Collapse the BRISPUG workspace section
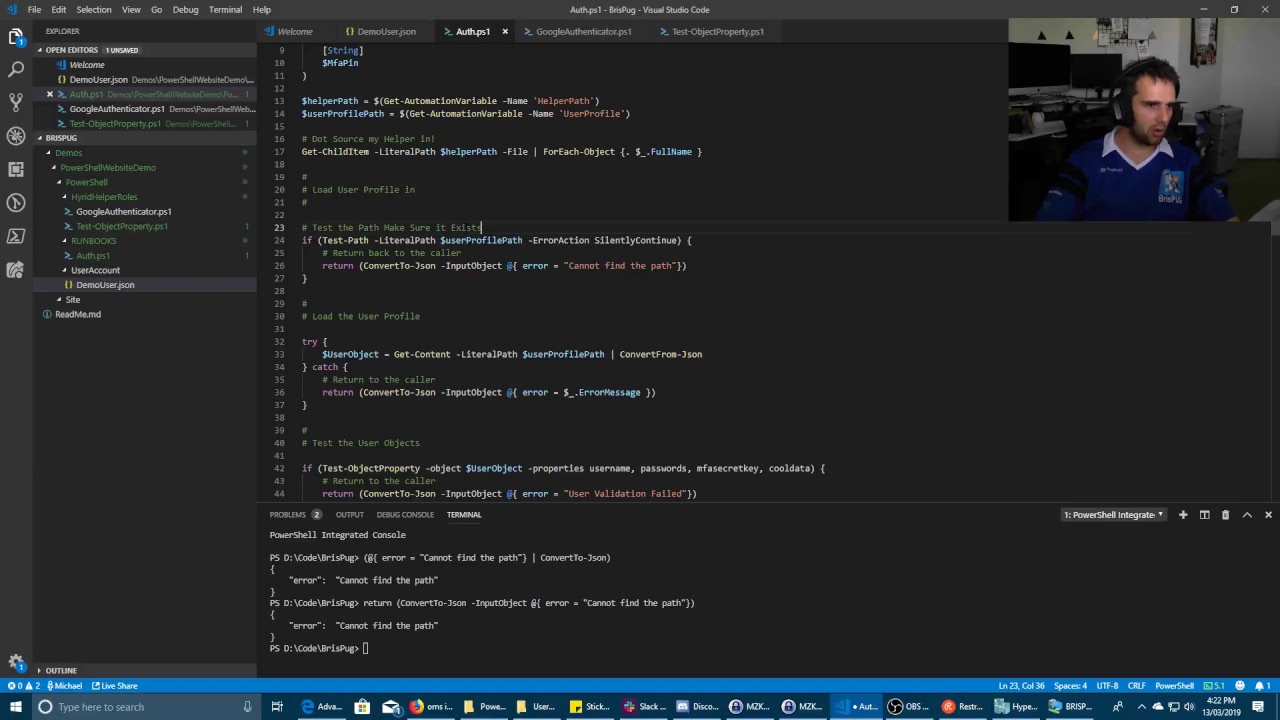Viewport: 1280px width, 720px height. (x=61, y=138)
